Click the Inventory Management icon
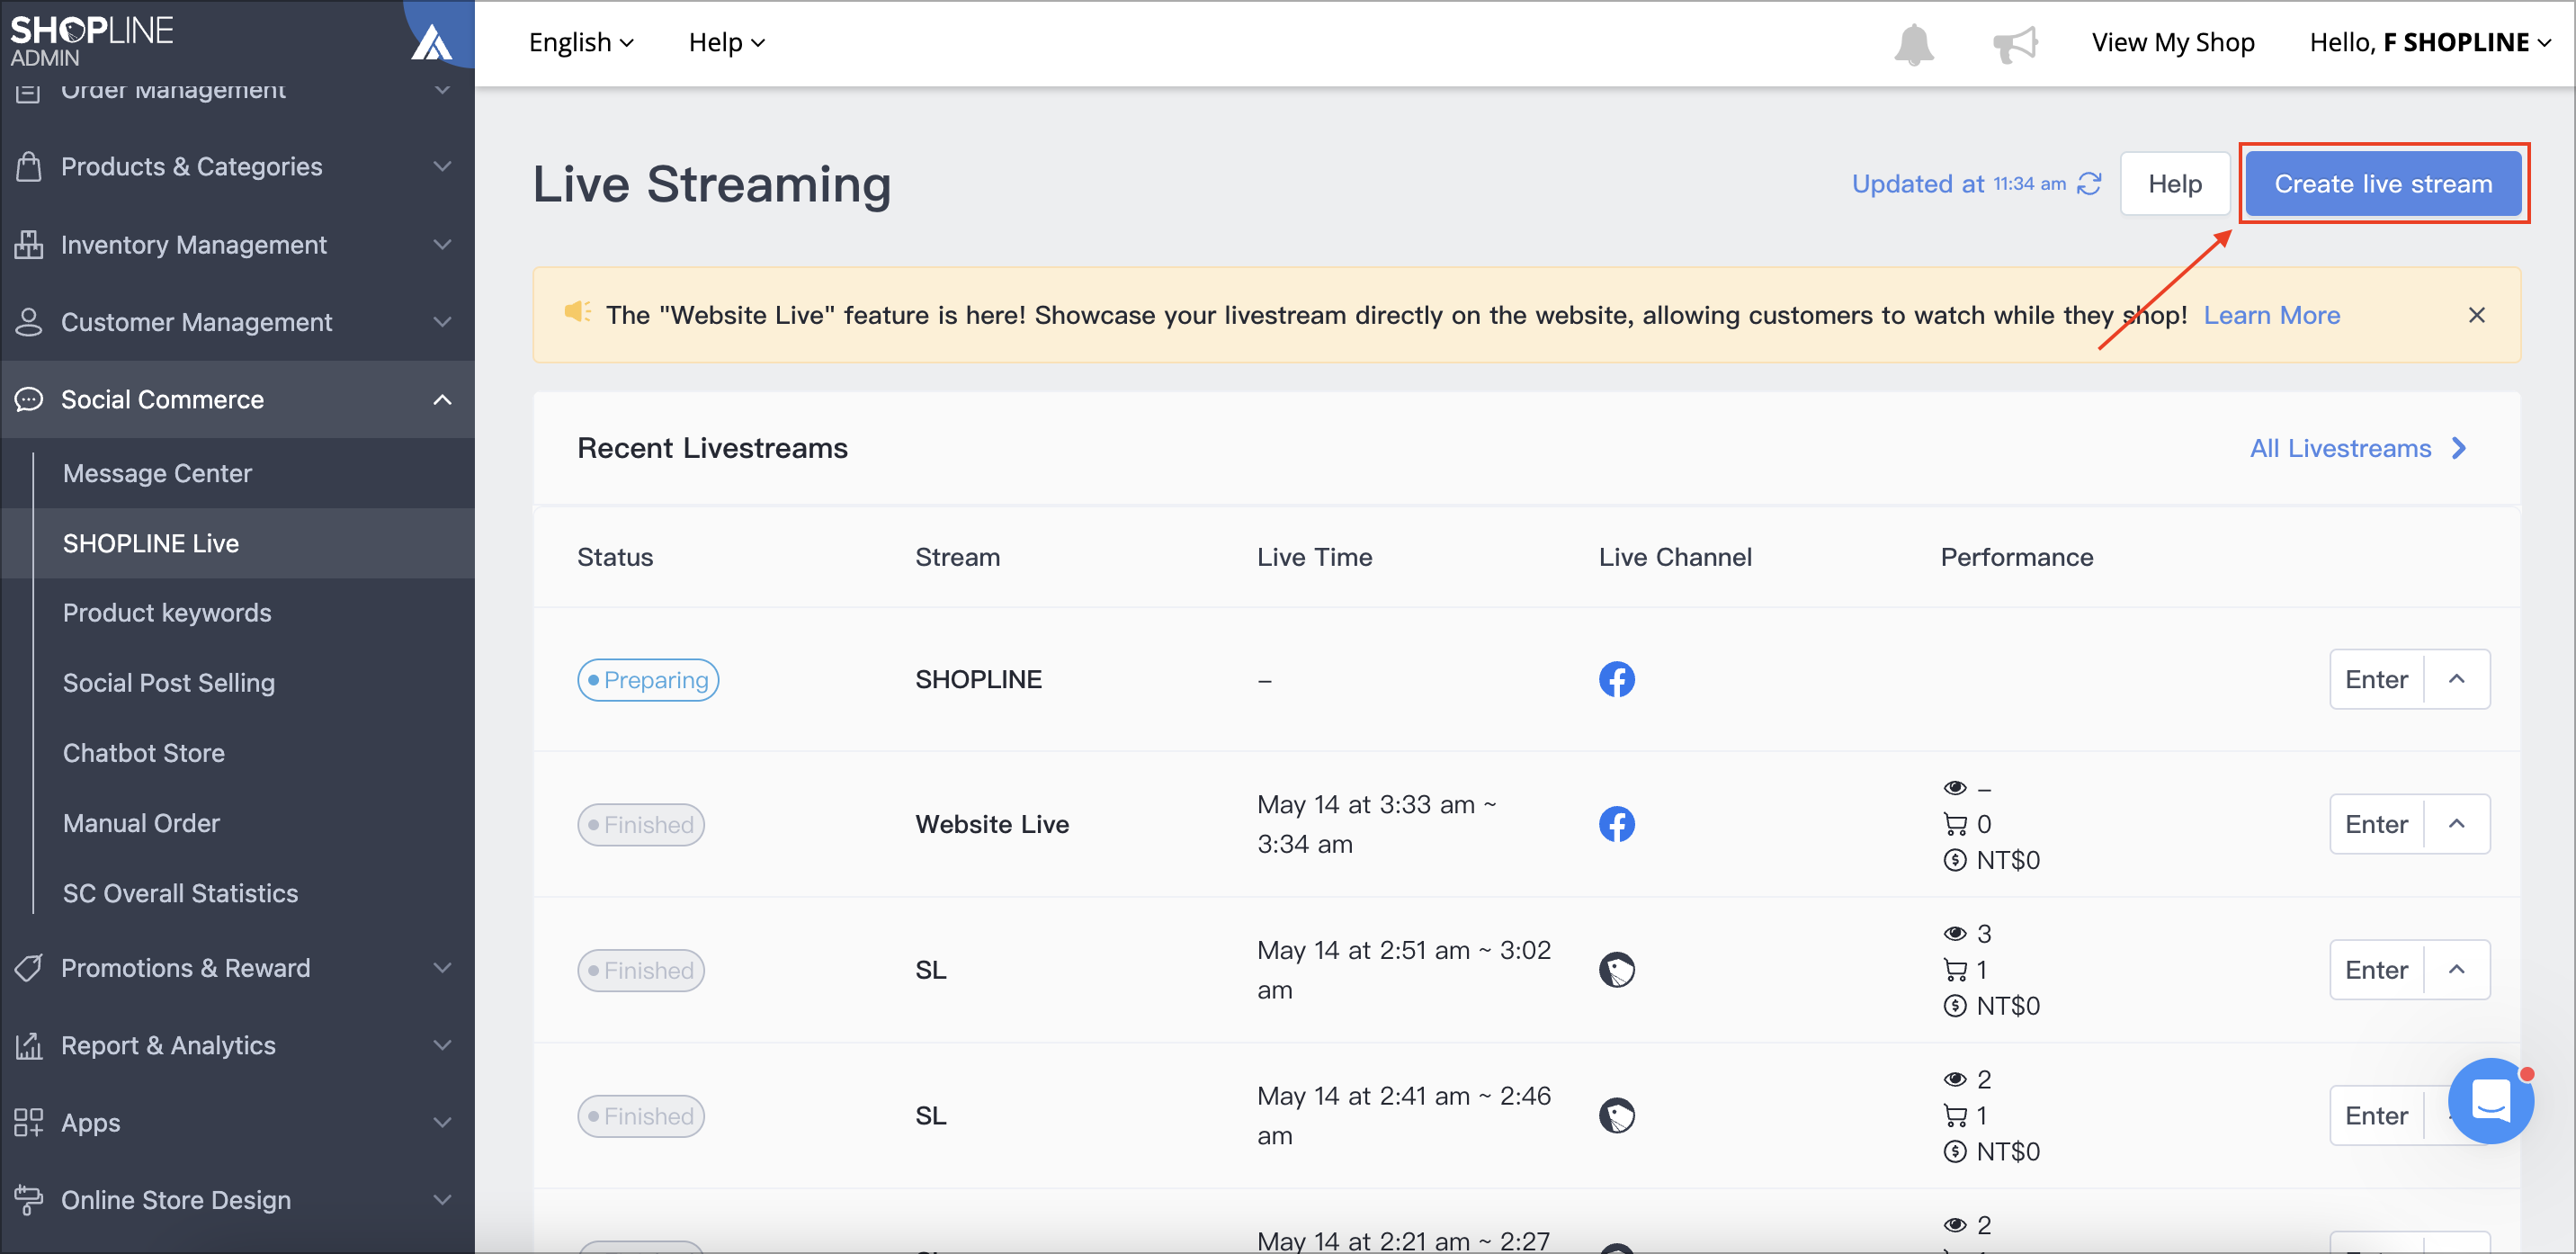2576x1254 pixels. pos(29,244)
